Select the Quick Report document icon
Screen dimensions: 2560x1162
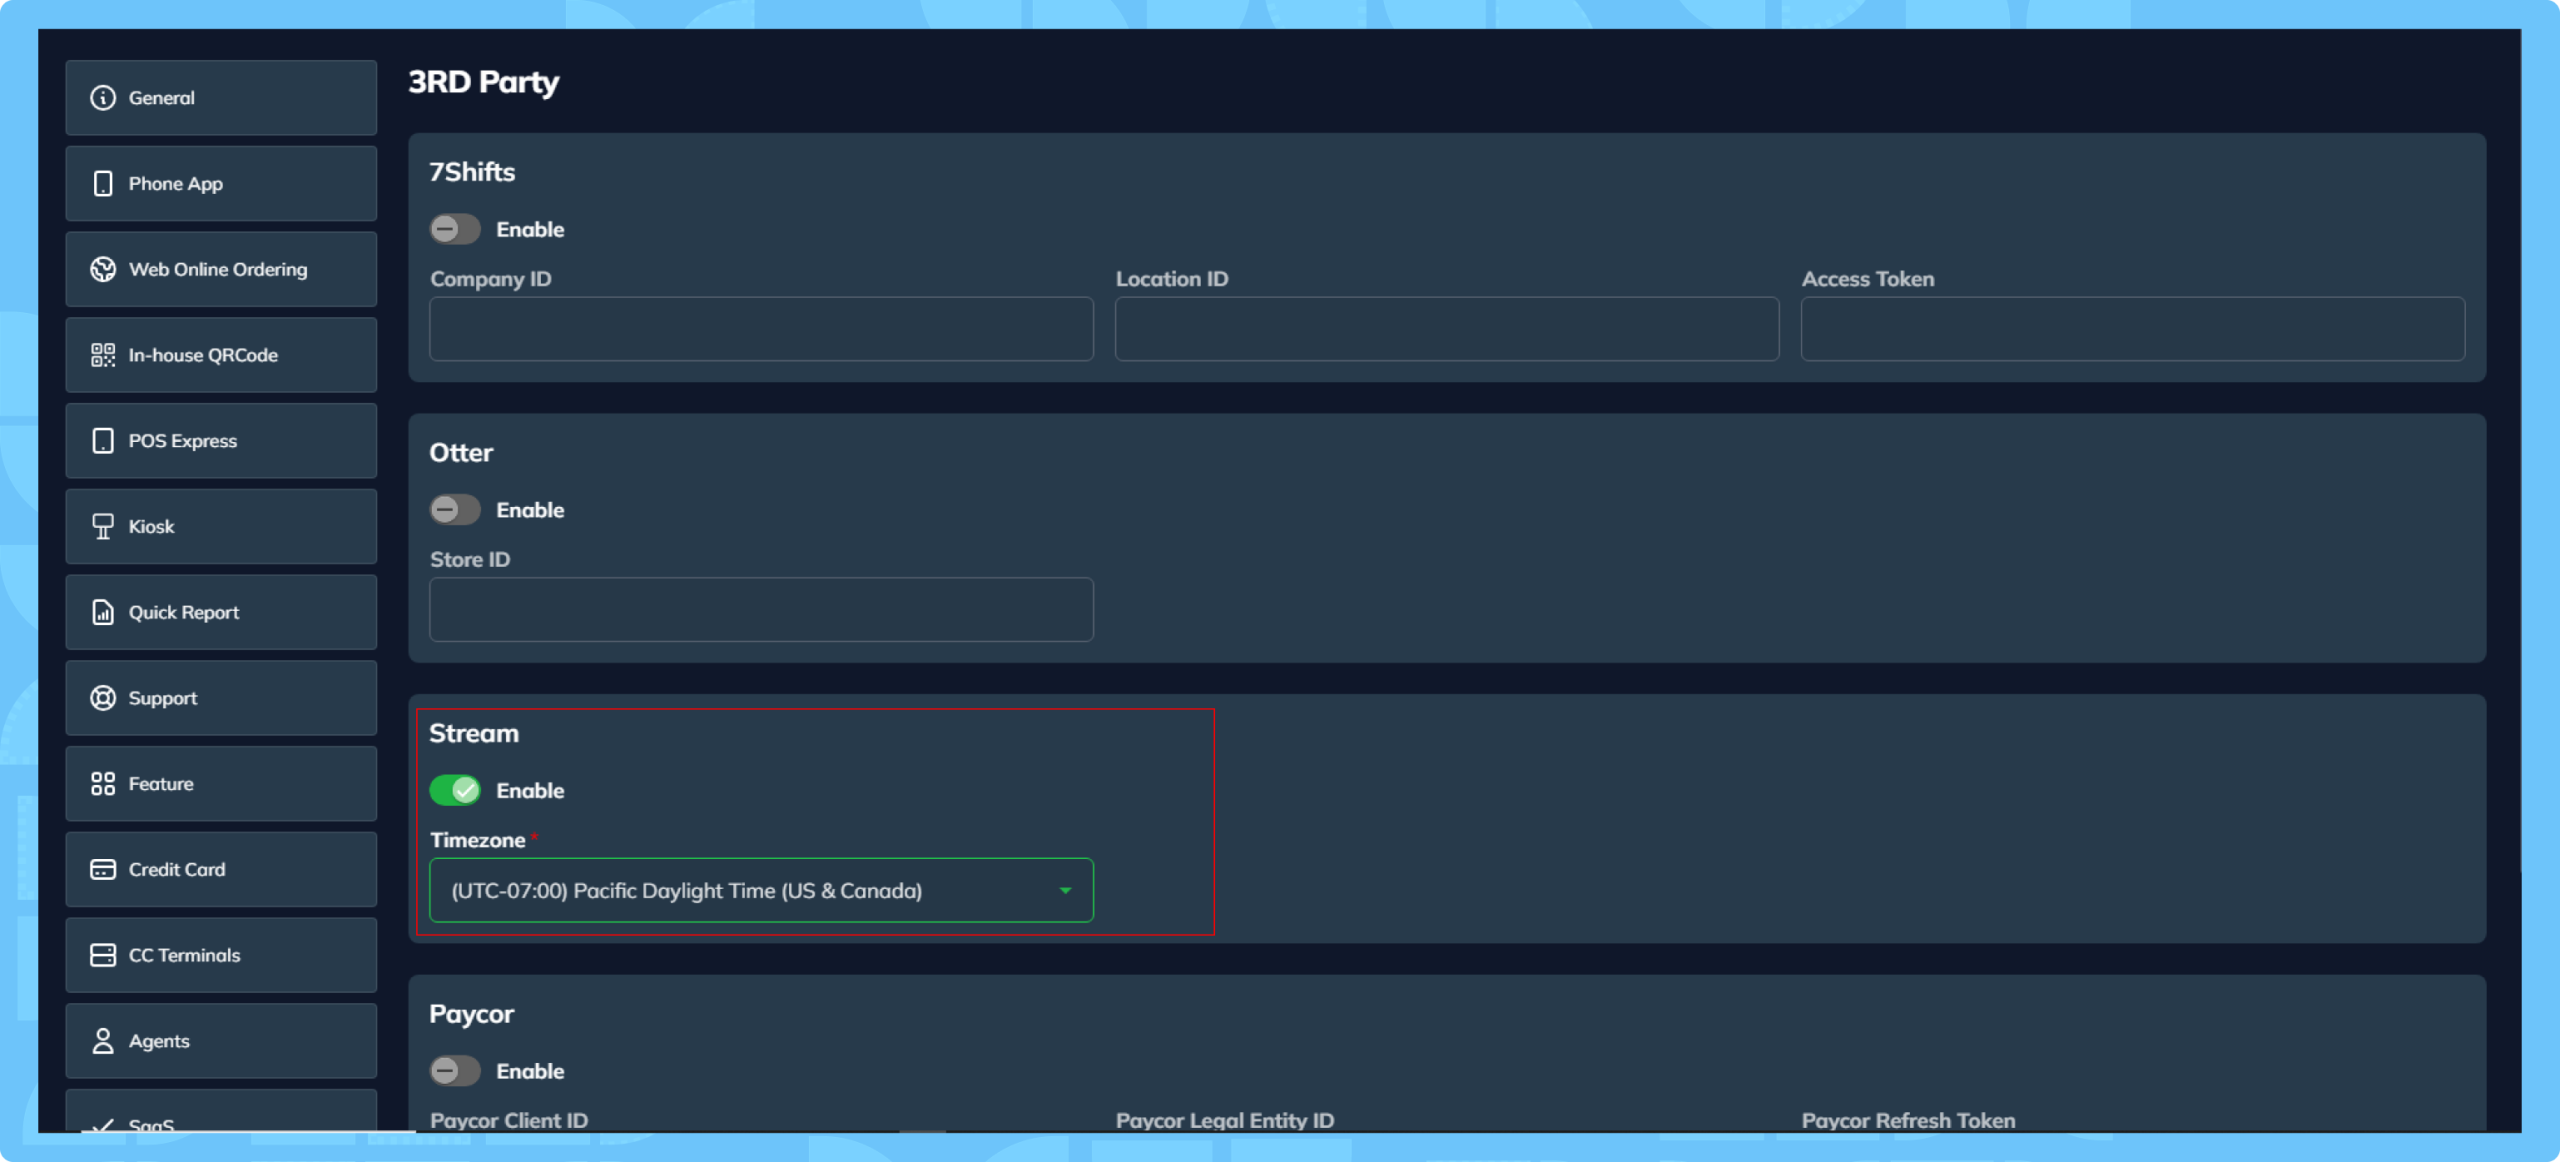point(103,612)
